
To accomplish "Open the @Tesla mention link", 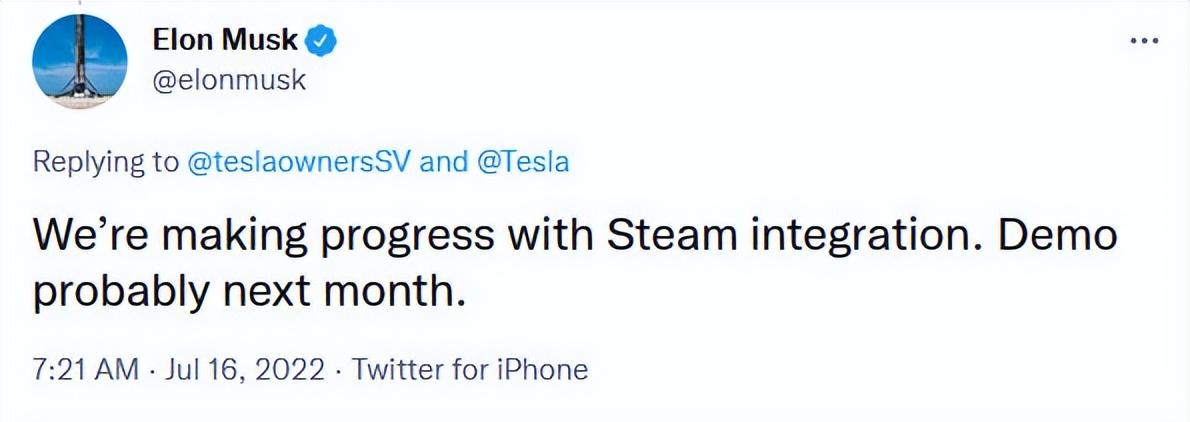I will tap(522, 162).
